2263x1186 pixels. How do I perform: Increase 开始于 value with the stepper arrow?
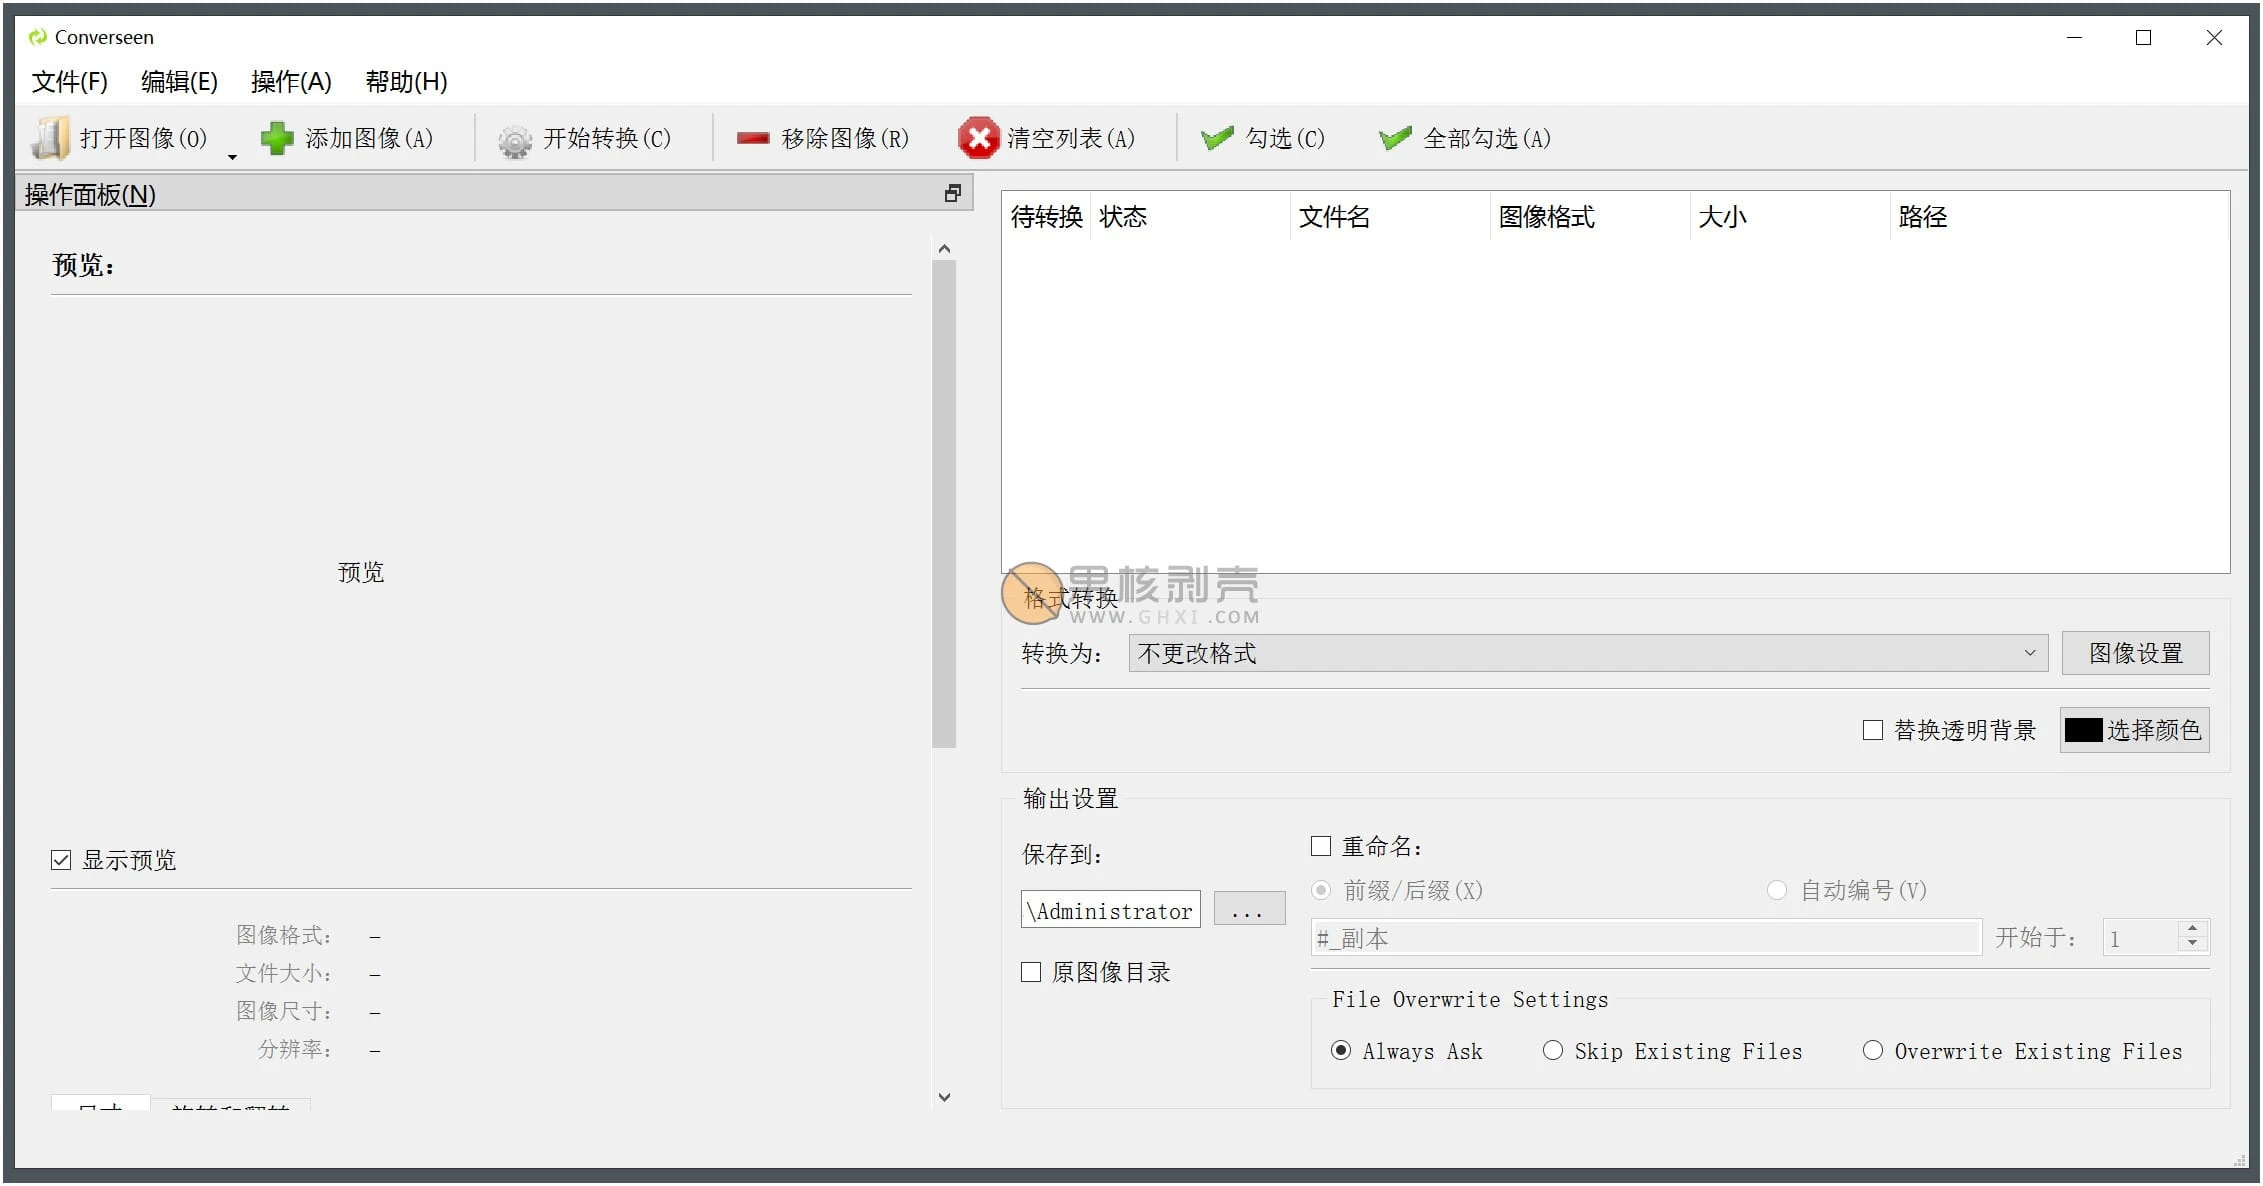pos(2192,928)
